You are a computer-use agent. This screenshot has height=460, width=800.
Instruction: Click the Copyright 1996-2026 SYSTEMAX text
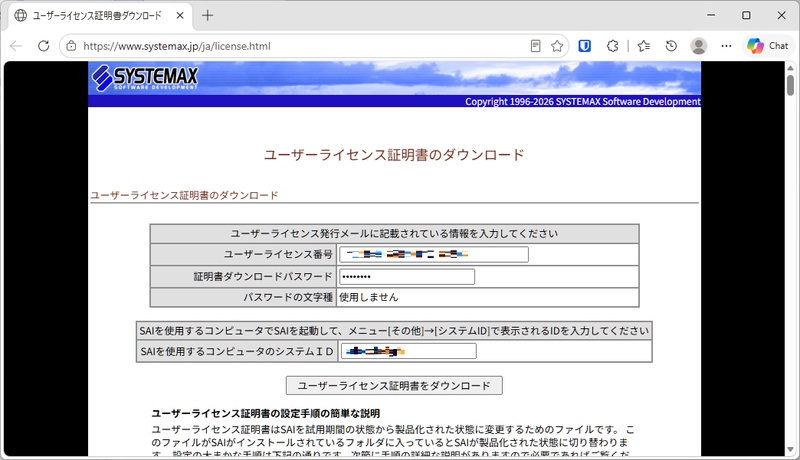click(x=583, y=101)
